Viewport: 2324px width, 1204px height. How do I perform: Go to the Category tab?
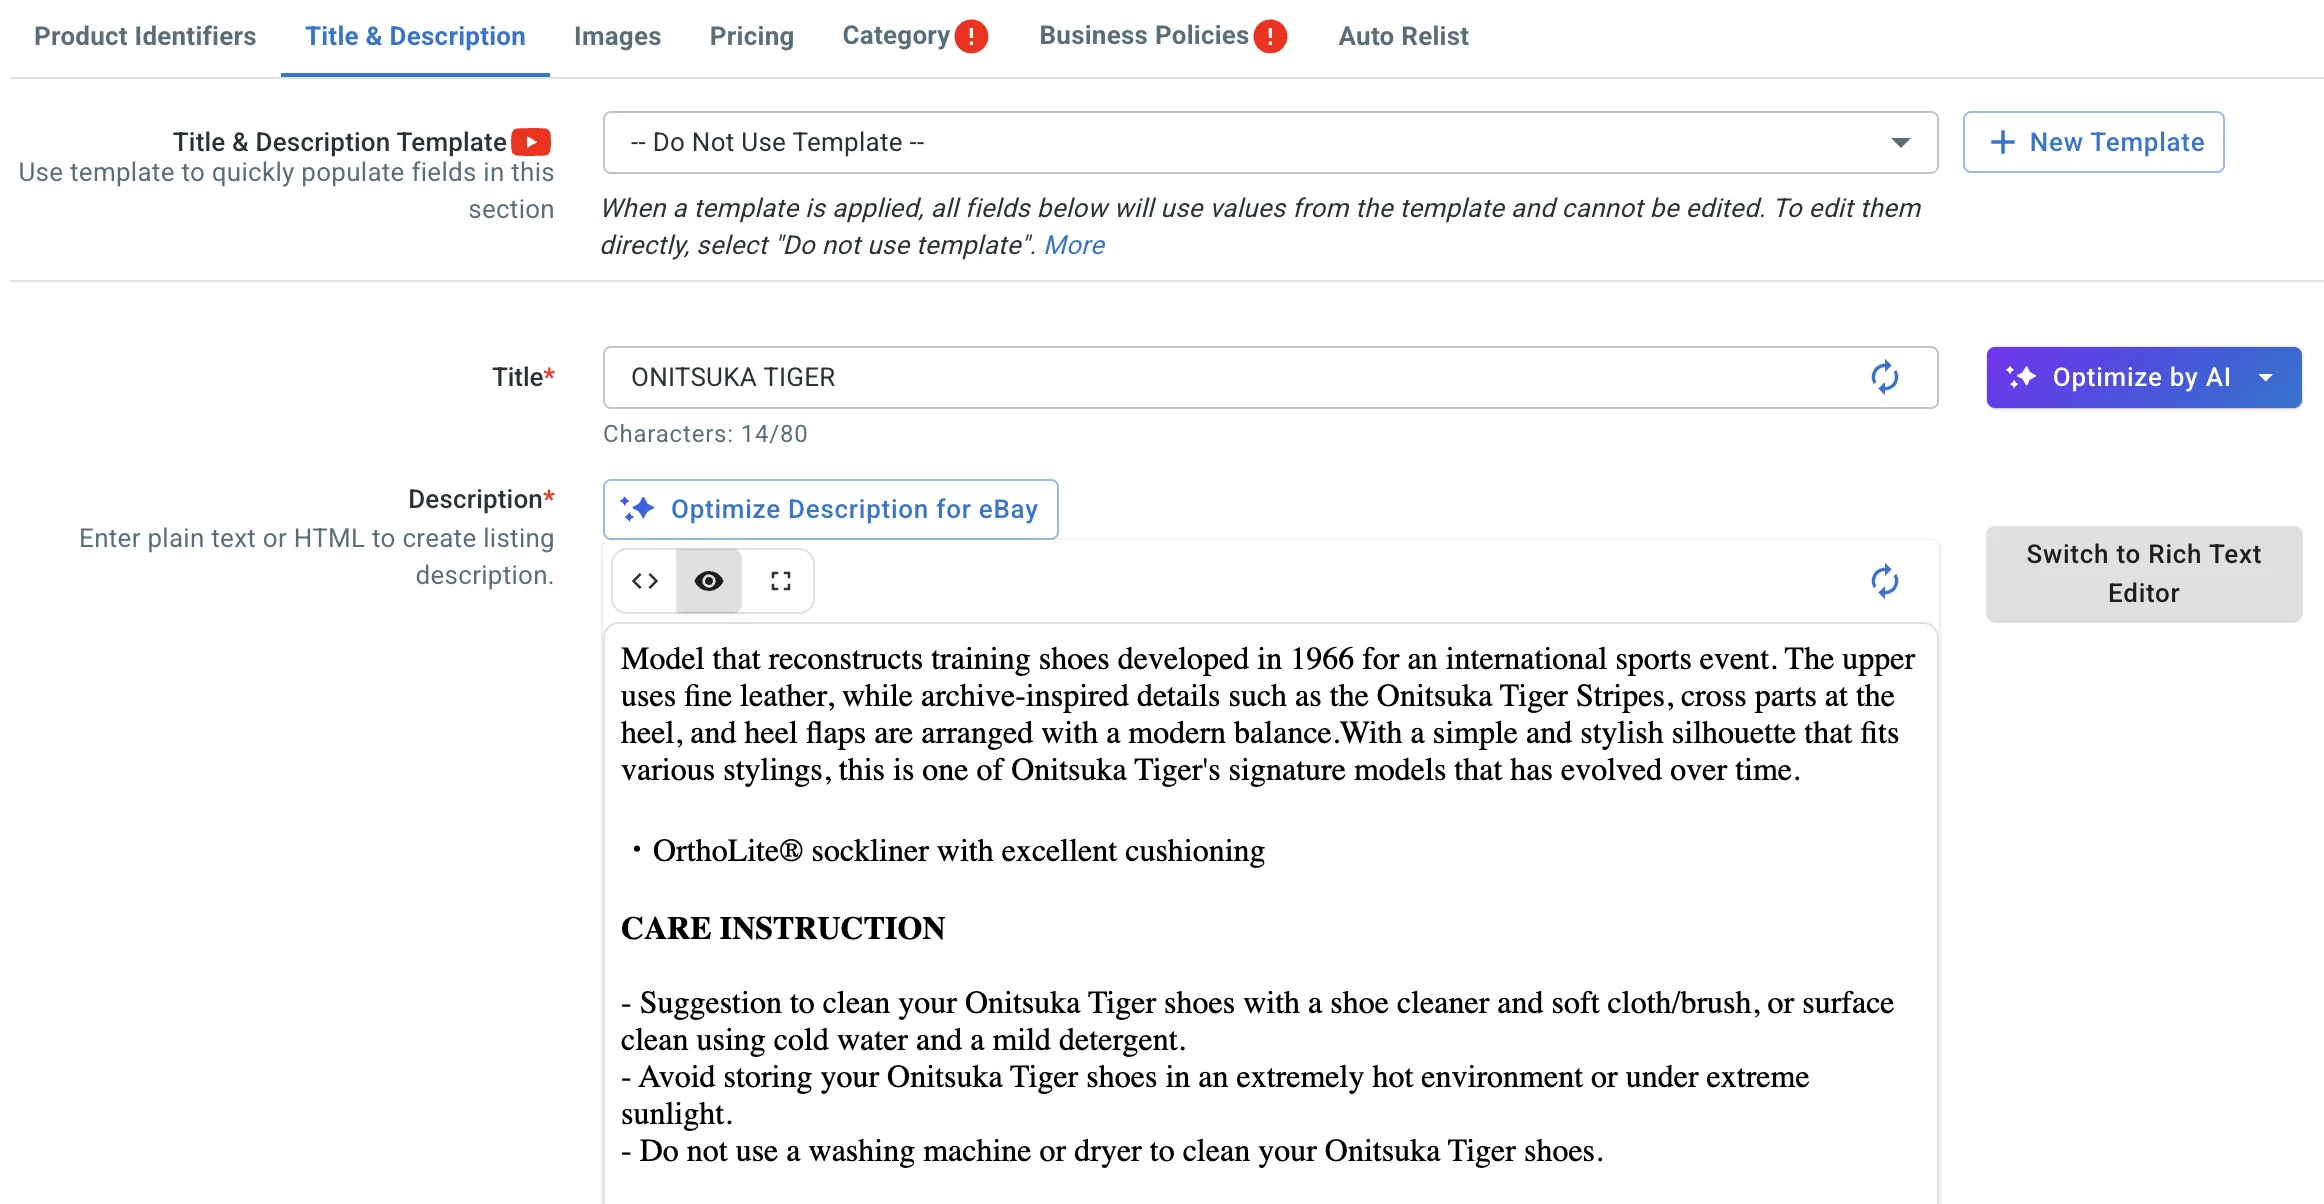tap(896, 36)
